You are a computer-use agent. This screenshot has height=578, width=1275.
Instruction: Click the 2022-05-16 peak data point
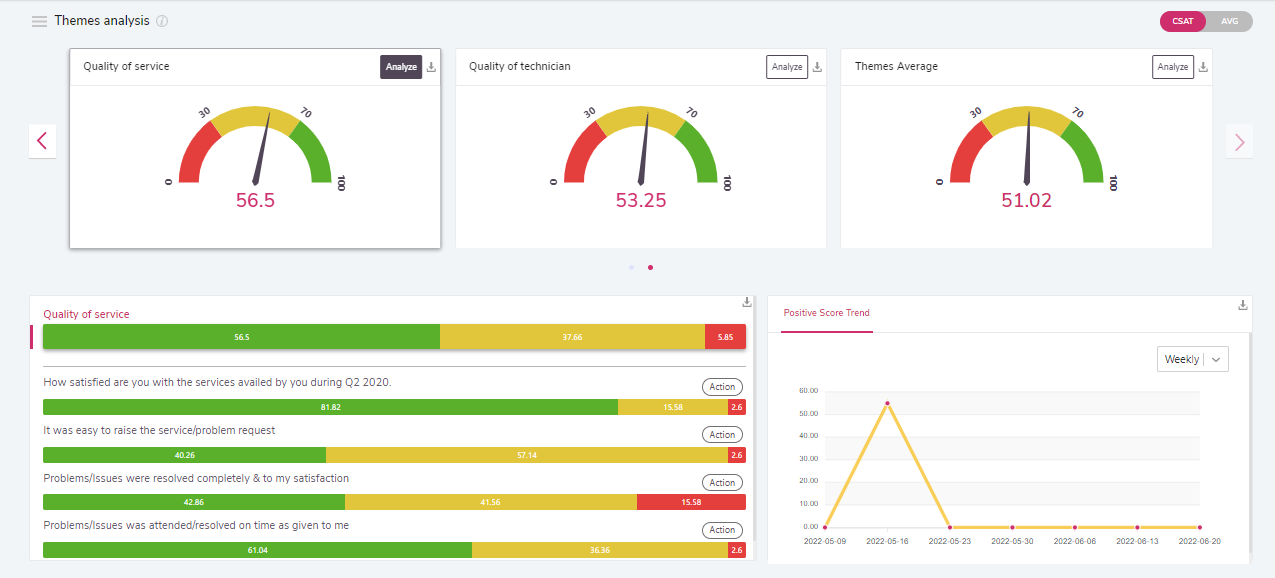(x=887, y=403)
